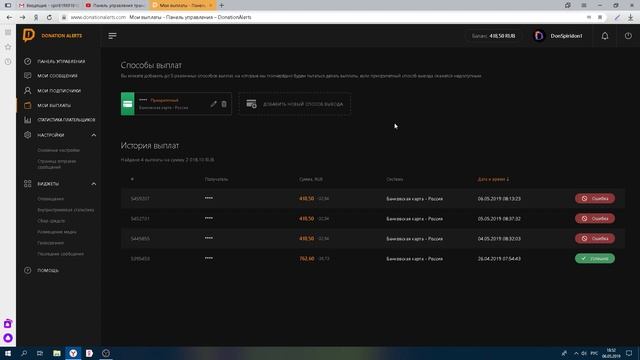Viewport: 640px width, 360px height.
Task: Switch to the Gmail Входящие browser tab
Action: (48, 5)
